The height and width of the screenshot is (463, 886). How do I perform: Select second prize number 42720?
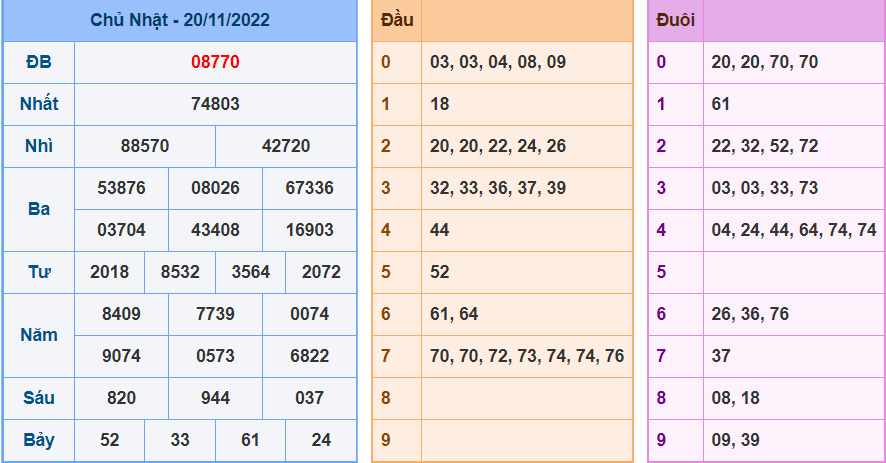coord(286,146)
